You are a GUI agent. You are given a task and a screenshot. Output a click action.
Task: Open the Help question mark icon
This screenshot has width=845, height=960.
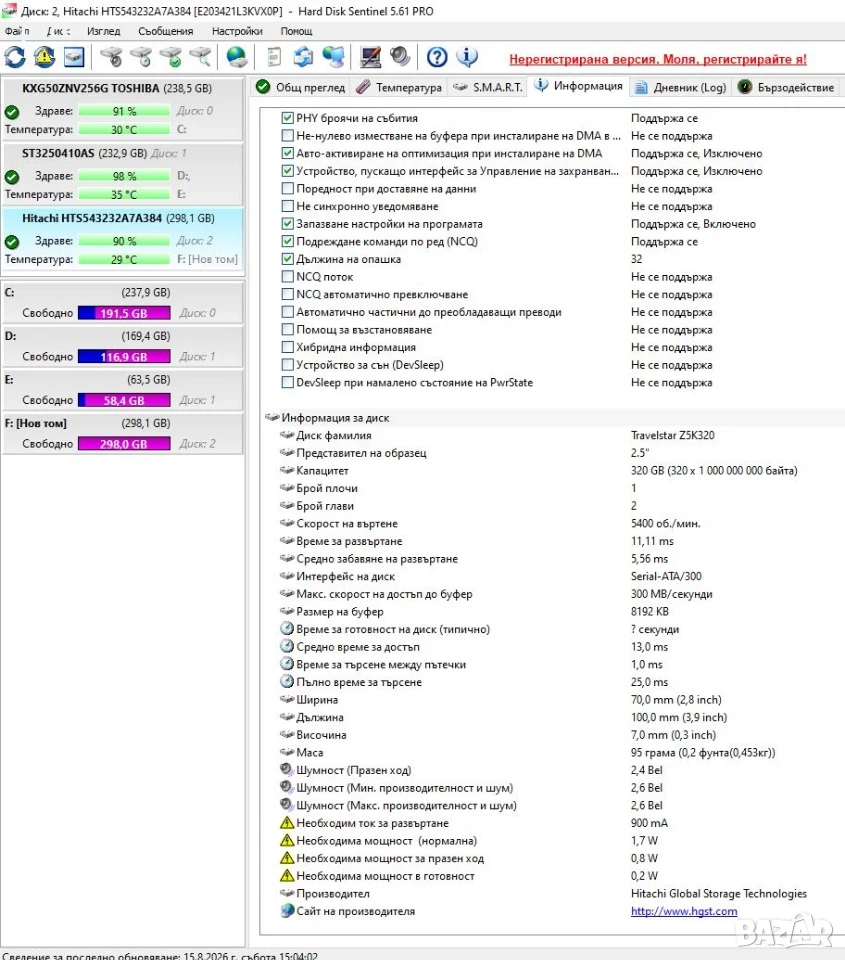(437, 58)
